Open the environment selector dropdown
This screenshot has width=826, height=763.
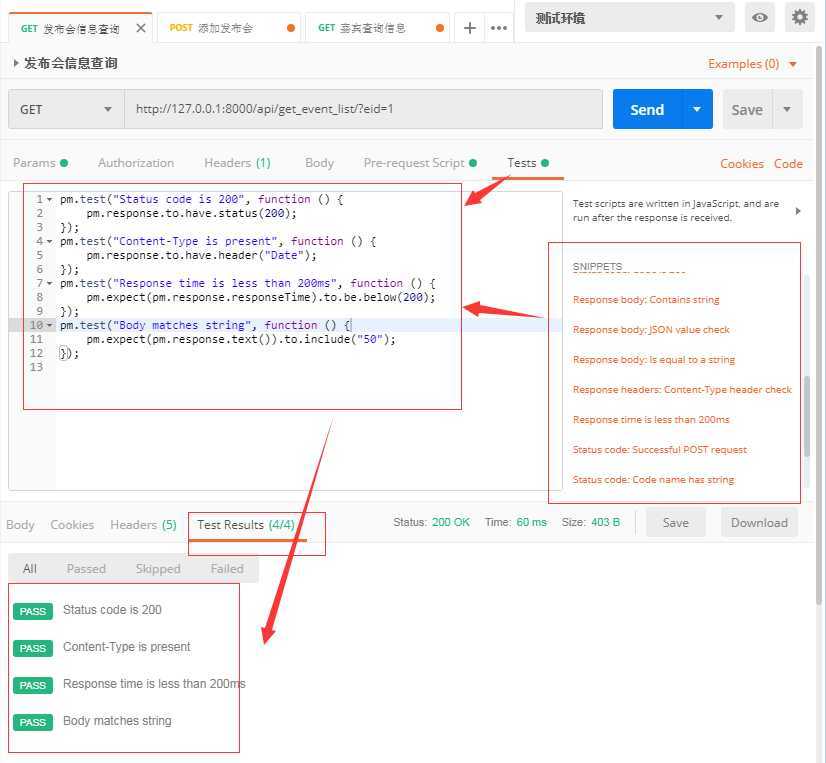pyautogui.click(x=629, y=17)
